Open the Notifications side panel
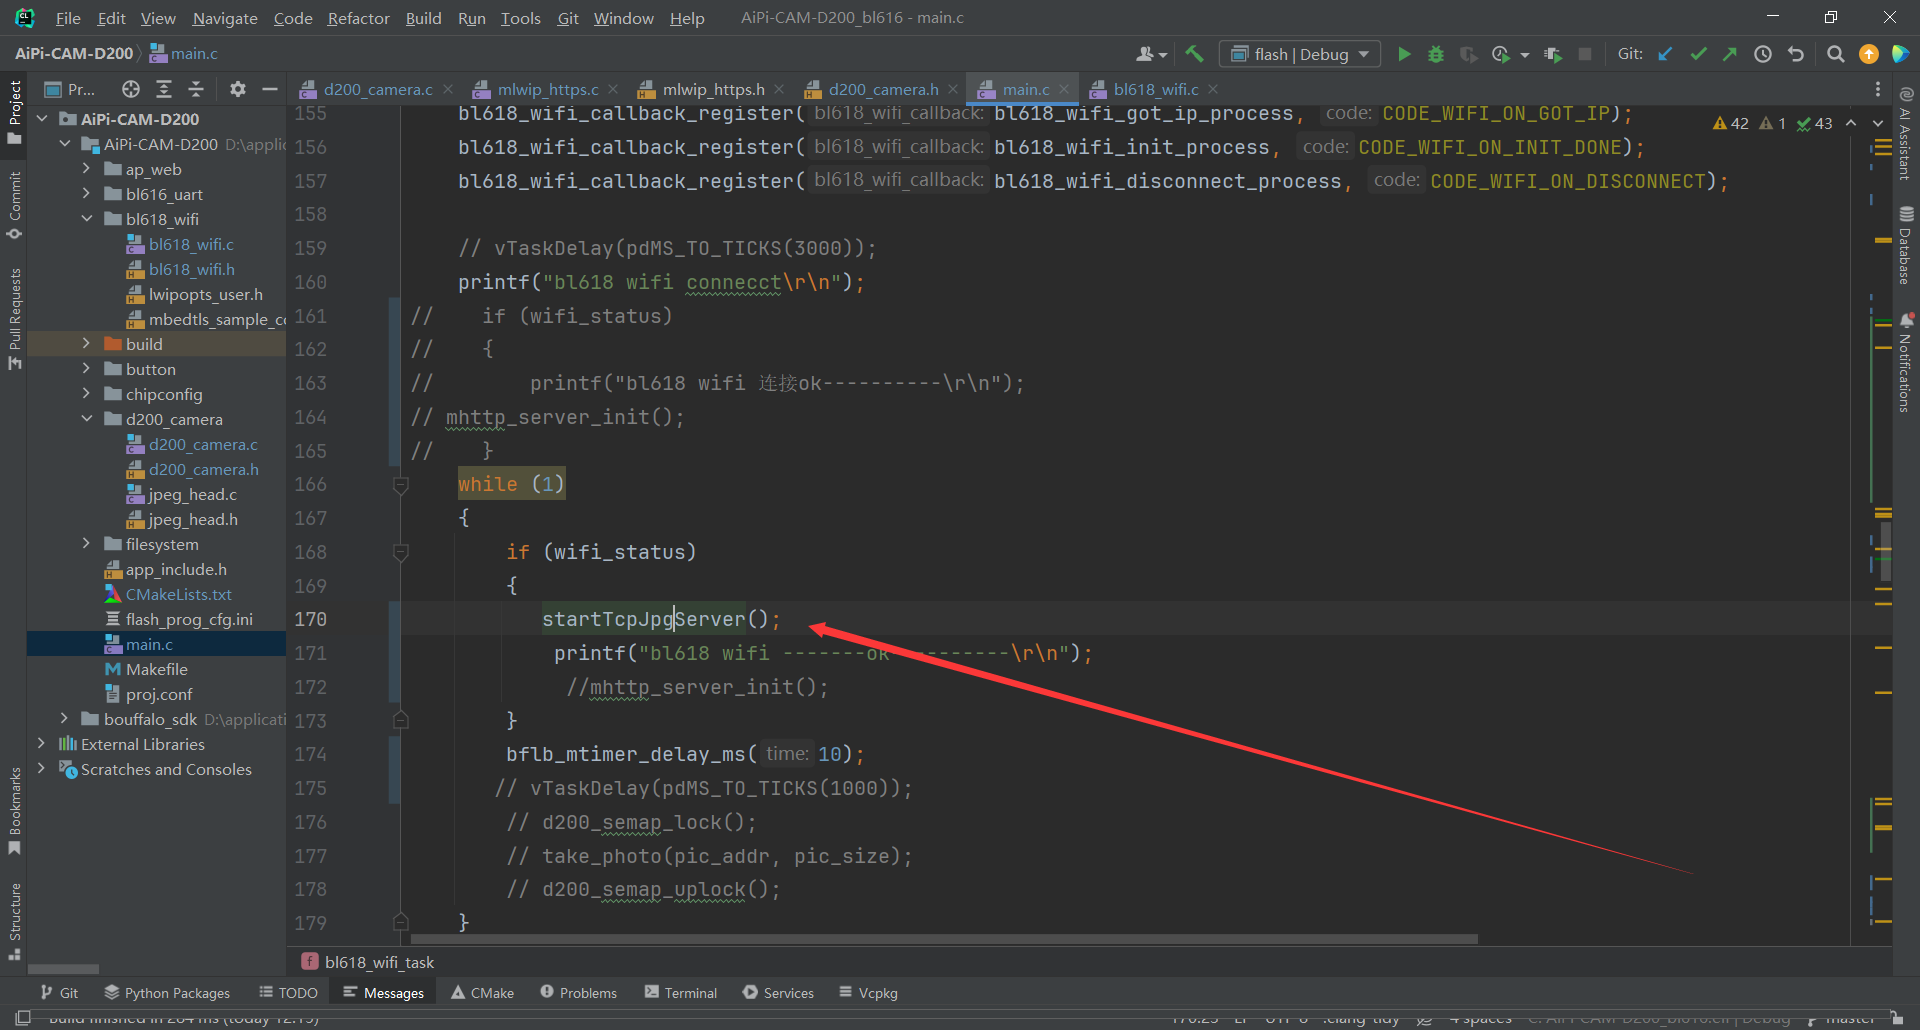Screen dimensions: 1920x1030 [x=1906, y=362]
